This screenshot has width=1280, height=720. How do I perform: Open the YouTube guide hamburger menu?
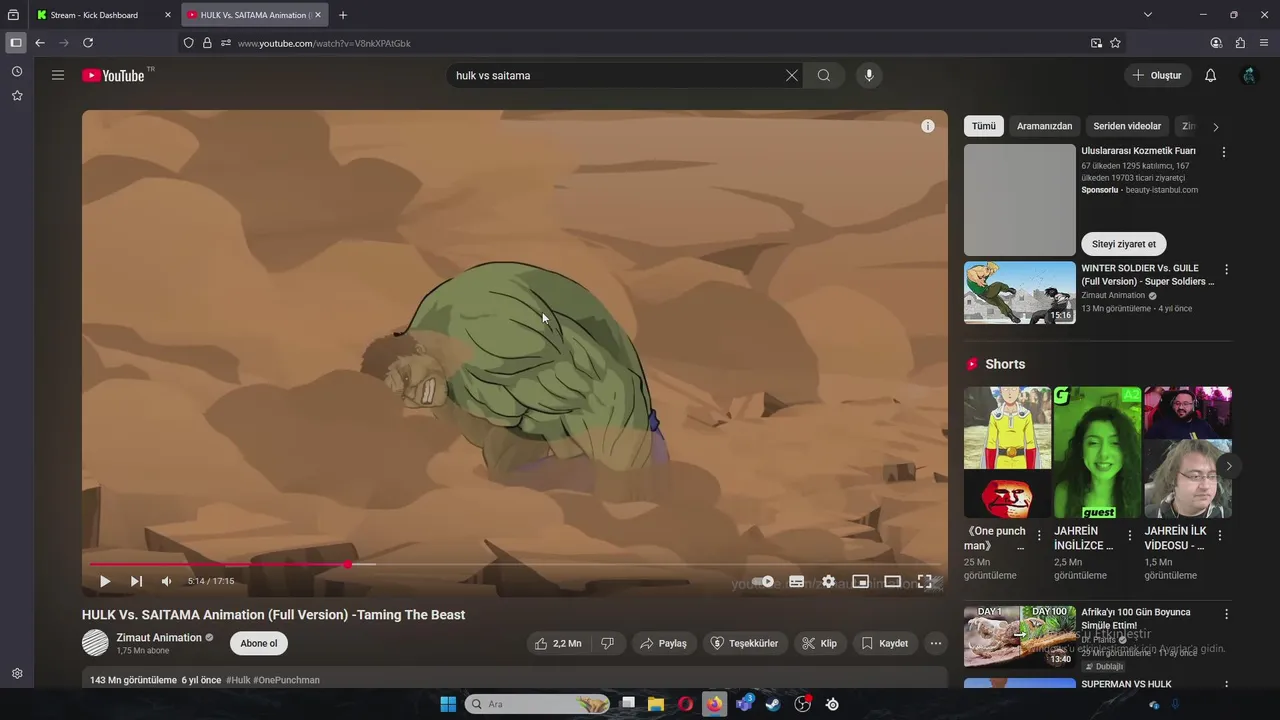58,75
